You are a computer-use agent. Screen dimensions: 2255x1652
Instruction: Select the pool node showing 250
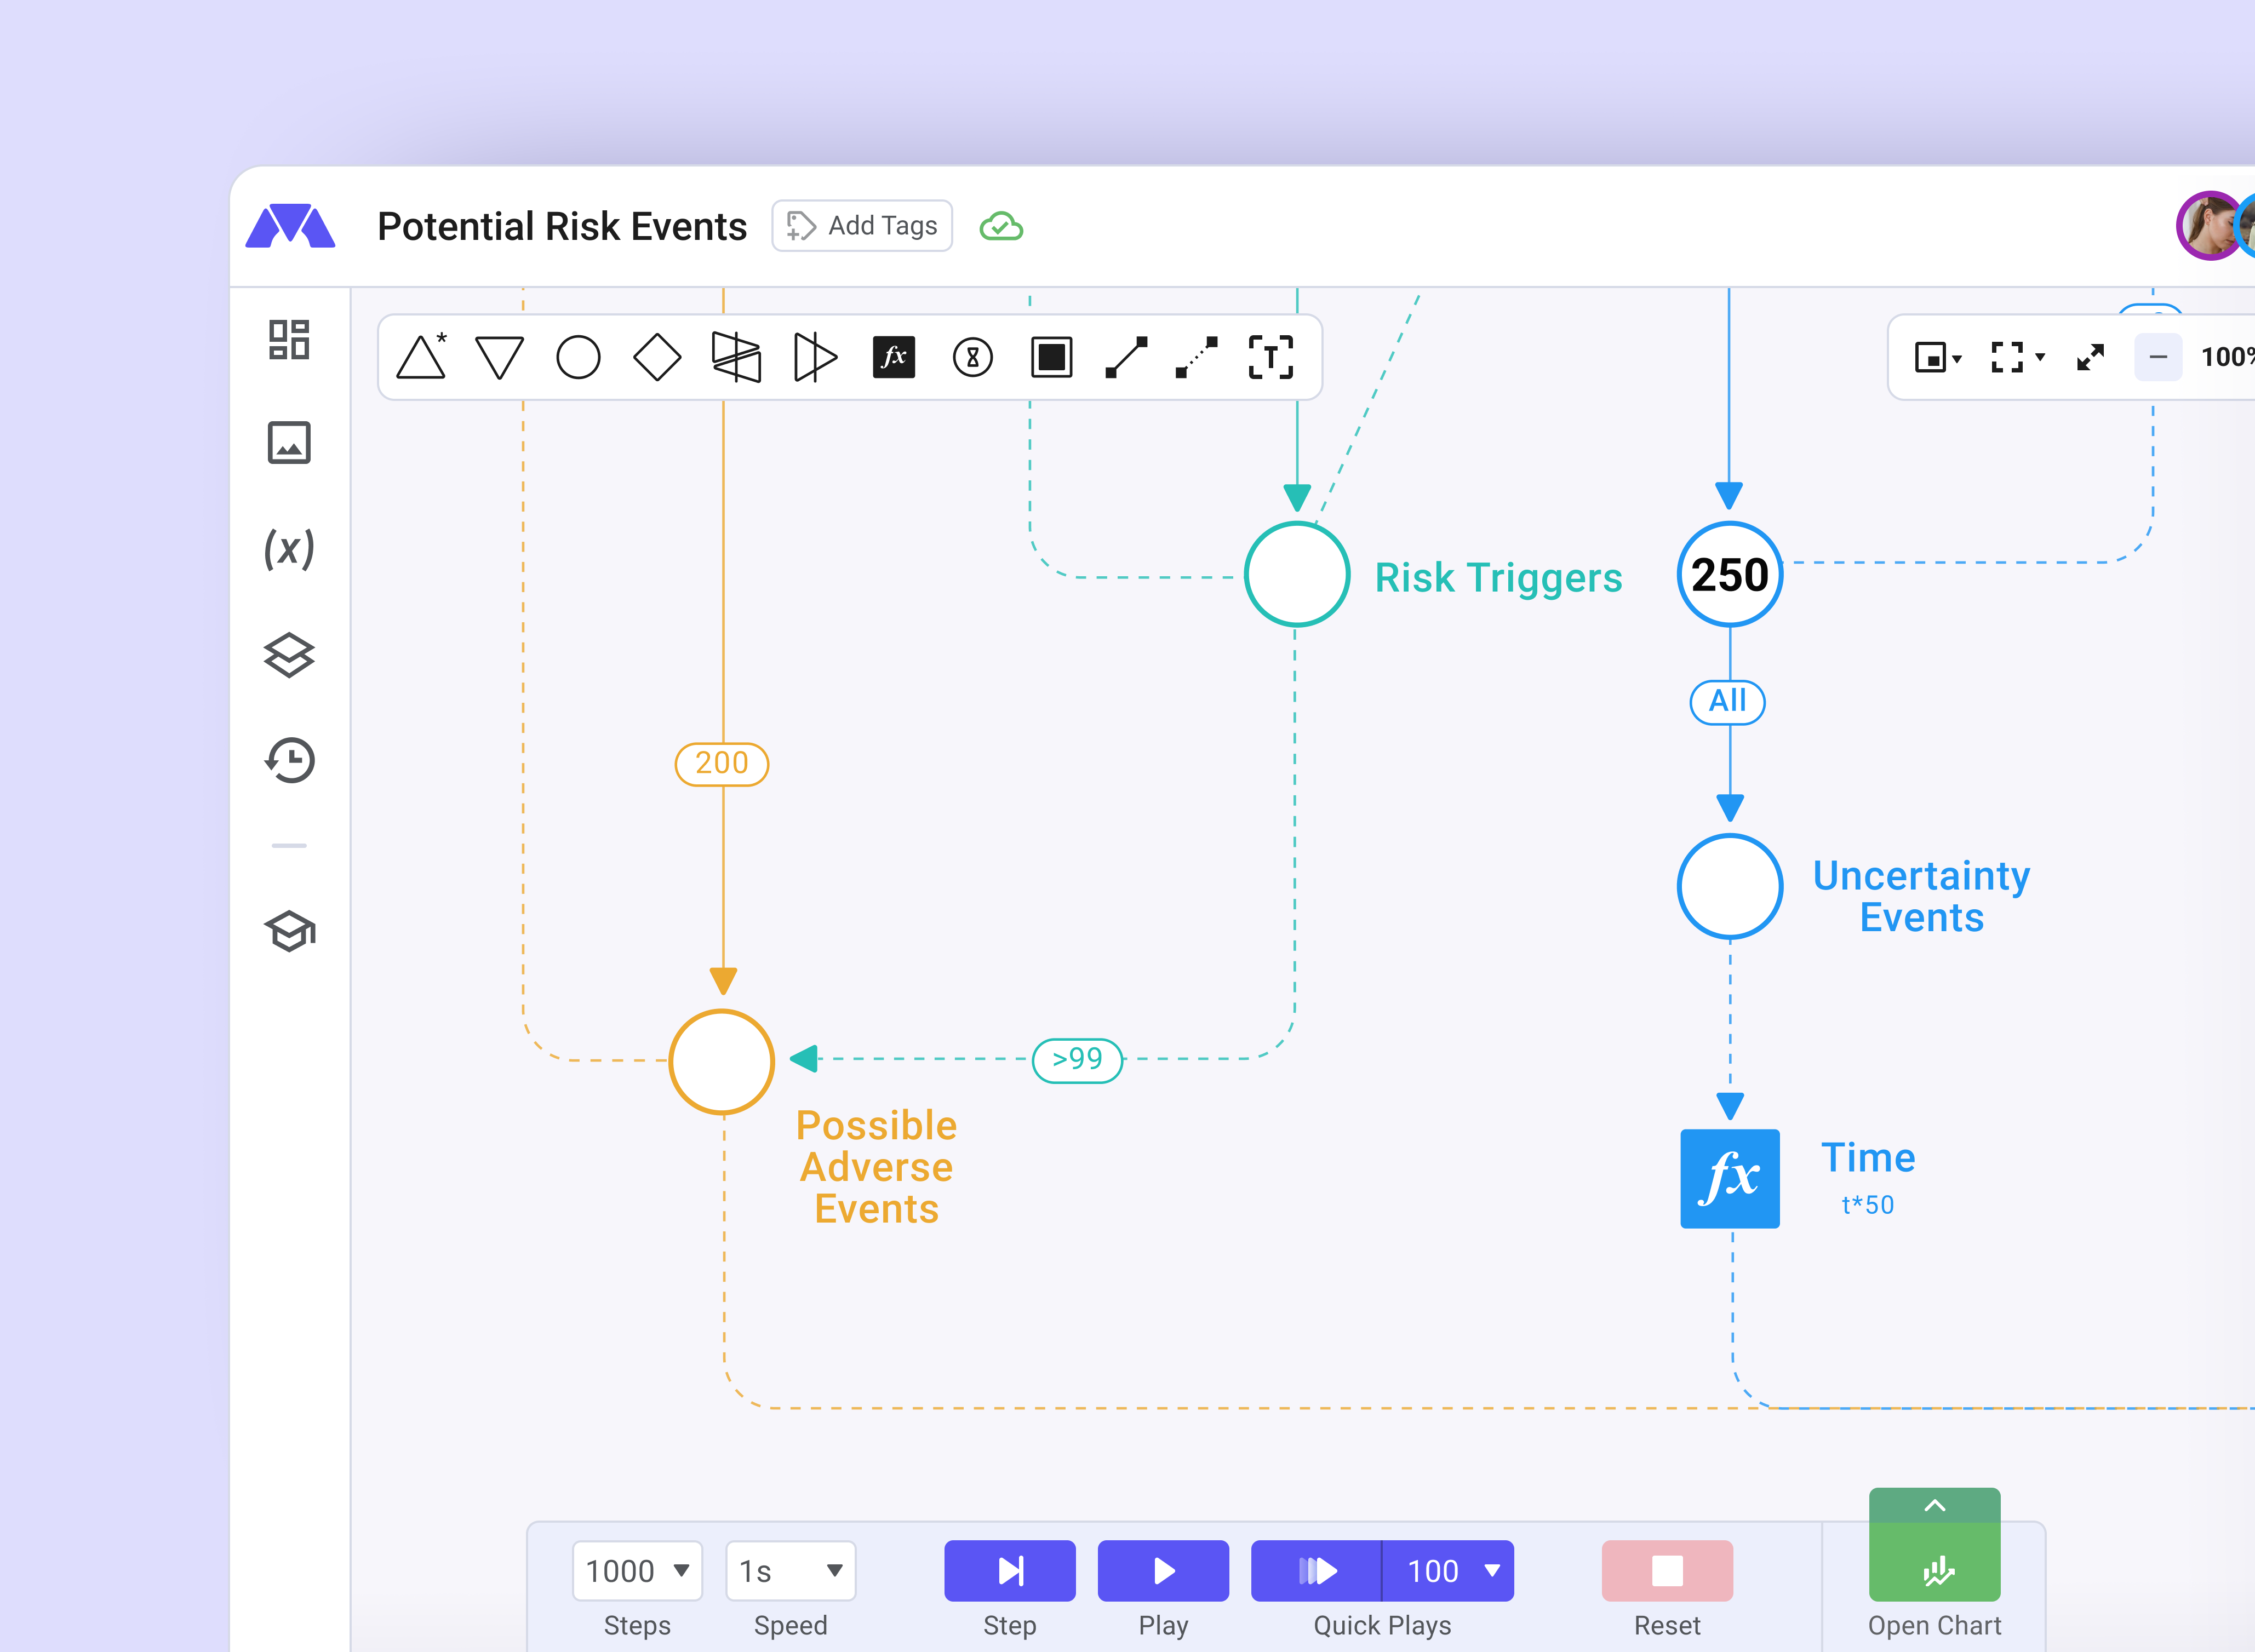1730,574
